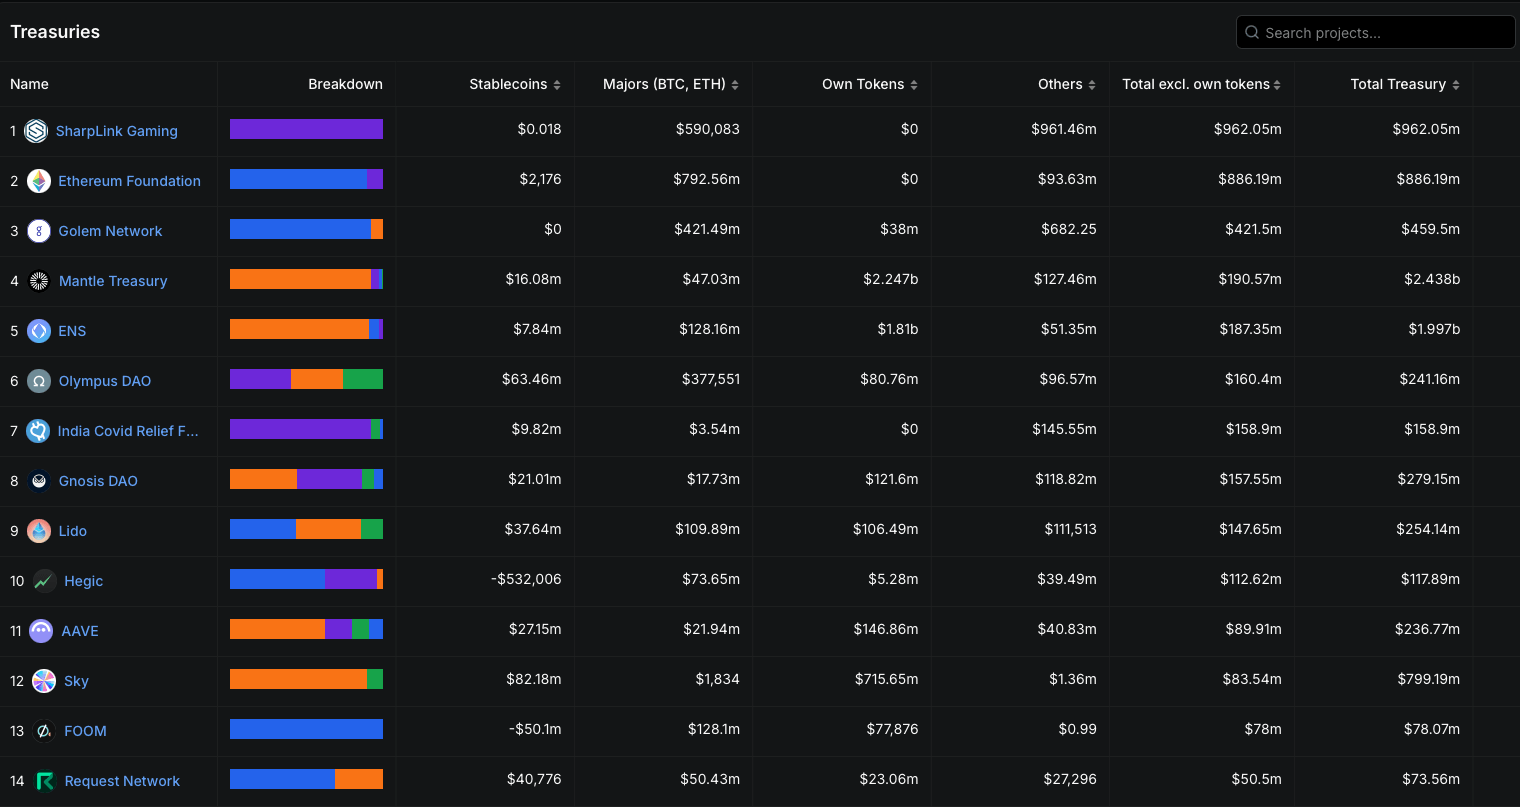Click the Name column header
The height and width of the screenshot is (807, 1520).
click(x=29, y=84)
